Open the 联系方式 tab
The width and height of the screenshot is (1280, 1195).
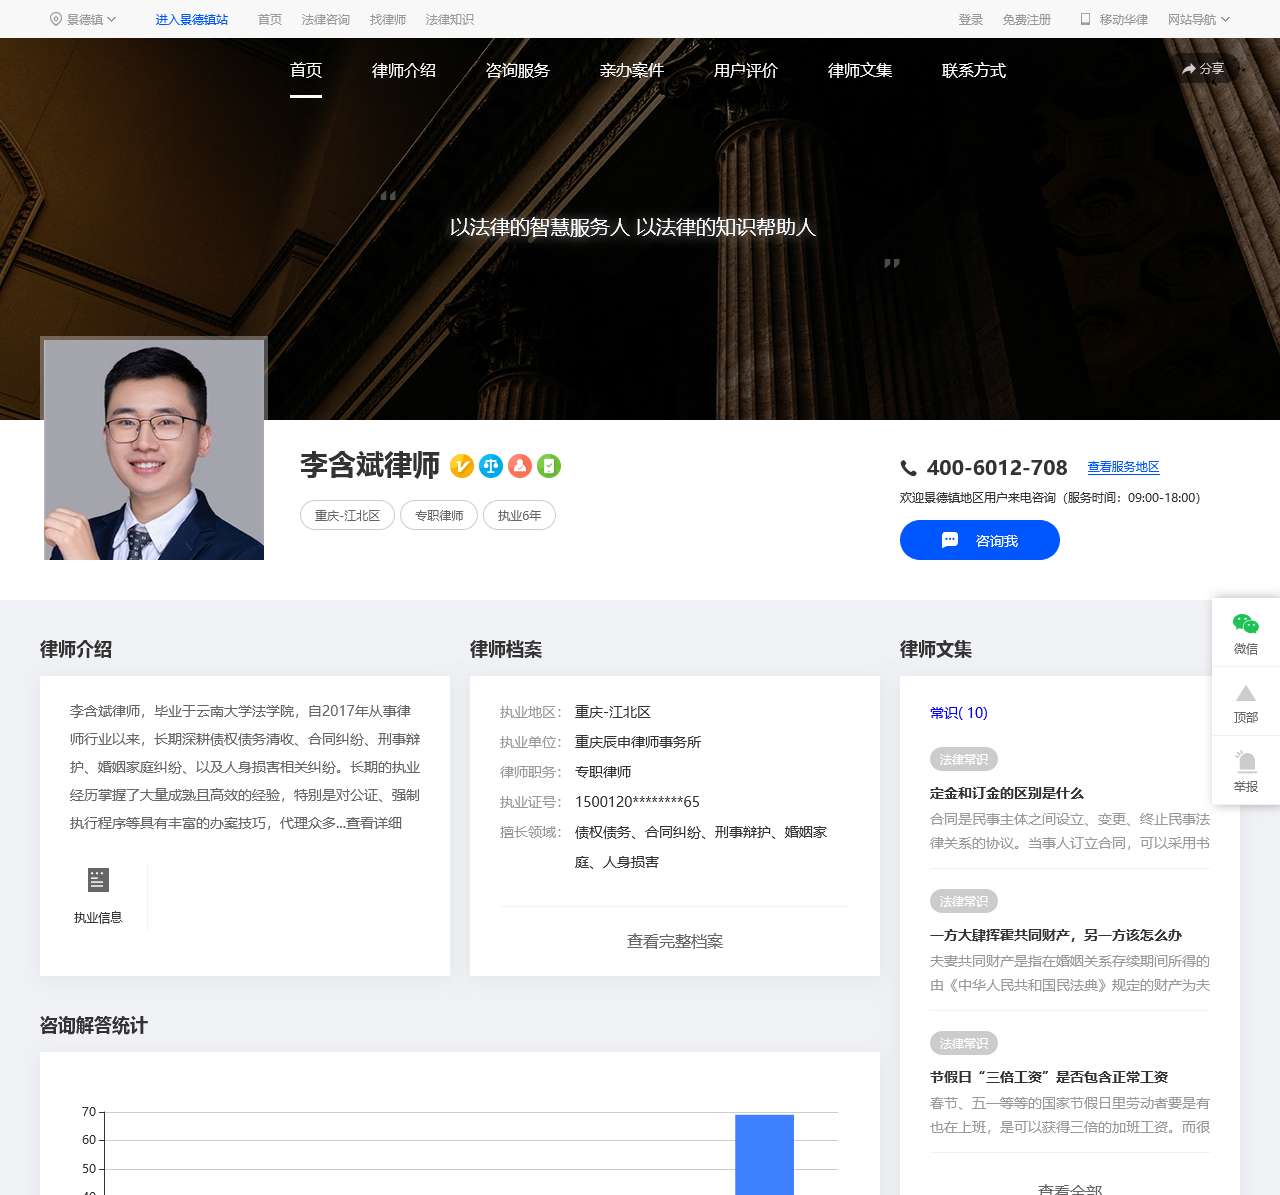click(974, 70)
